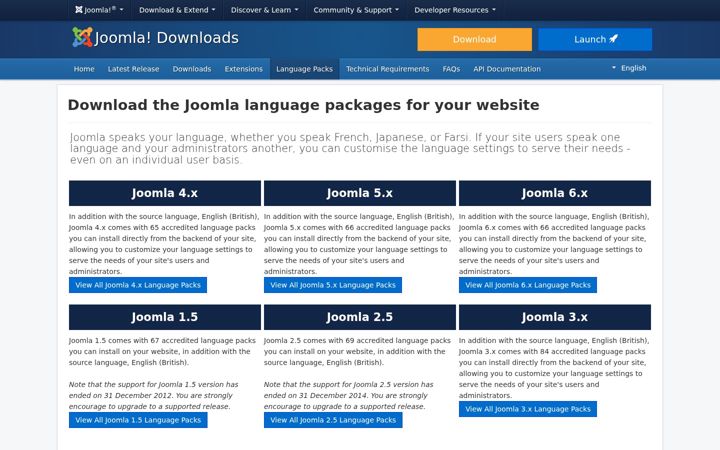Open the API Documentation tab
Image resolution: width=720 pixels, height=450 pixels.
pyautogui.click(x=507, y=69)
